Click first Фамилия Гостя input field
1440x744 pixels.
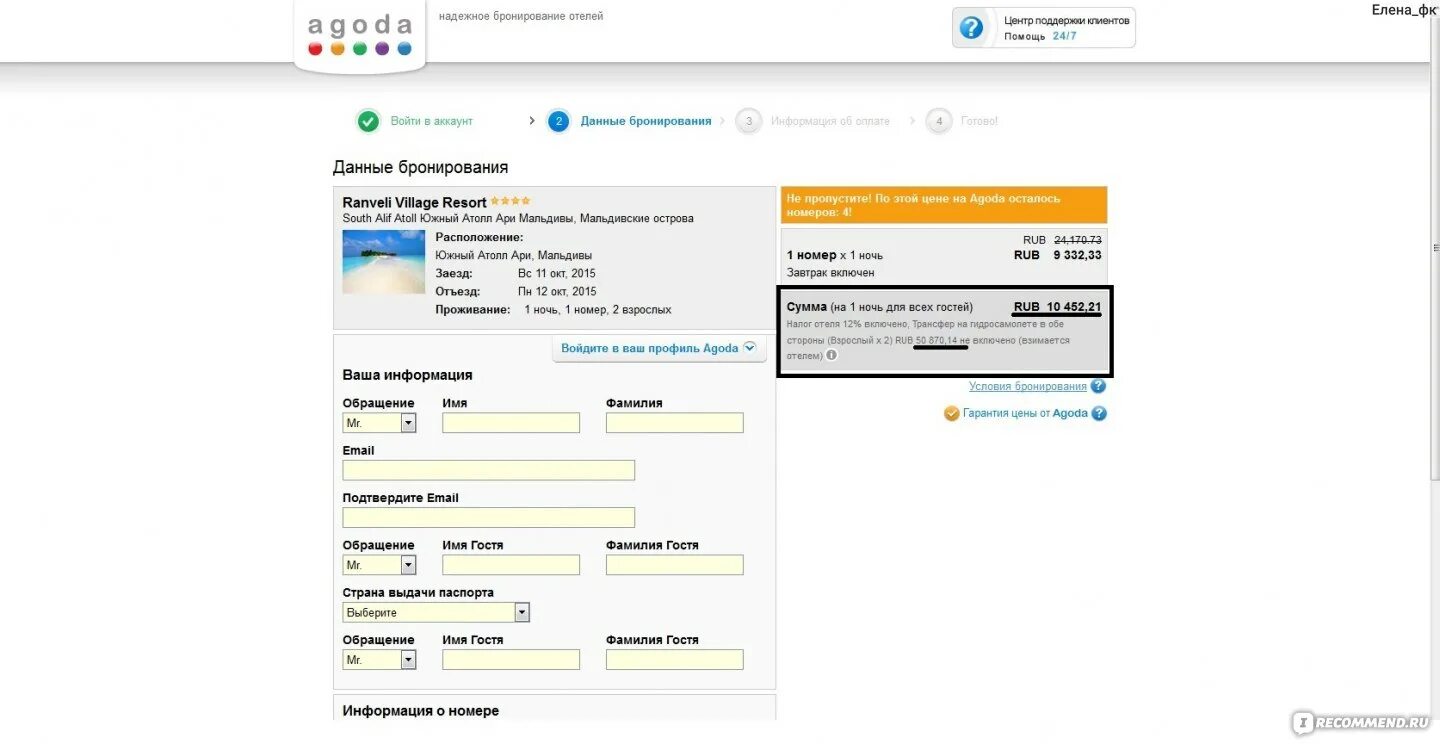tap(675, 565)
